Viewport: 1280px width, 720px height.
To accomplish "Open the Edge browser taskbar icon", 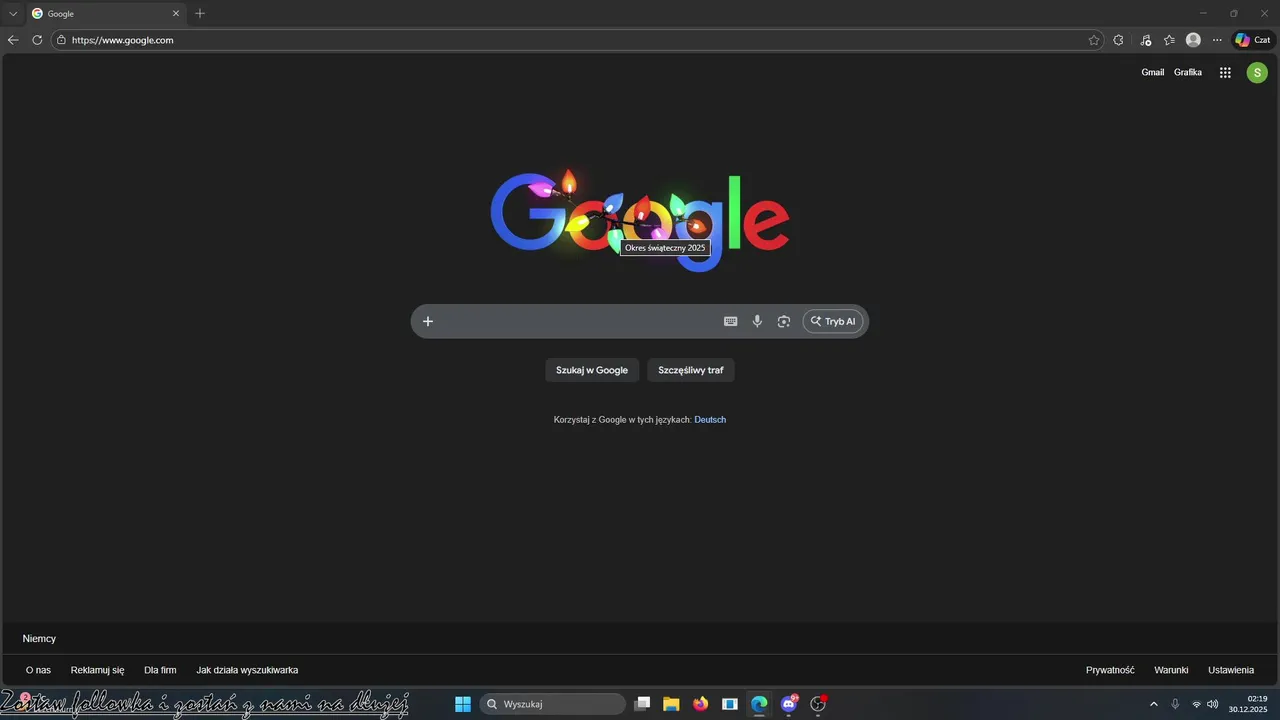I will coord(759,704).
